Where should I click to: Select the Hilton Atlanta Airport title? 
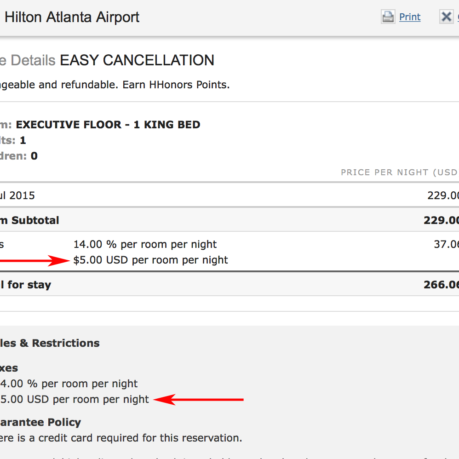click(x=72, y=17)
